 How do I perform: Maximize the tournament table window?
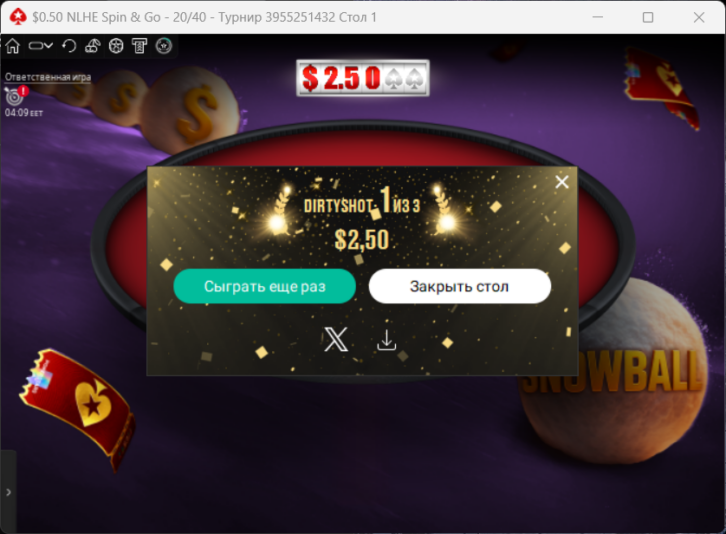point(648,18)
